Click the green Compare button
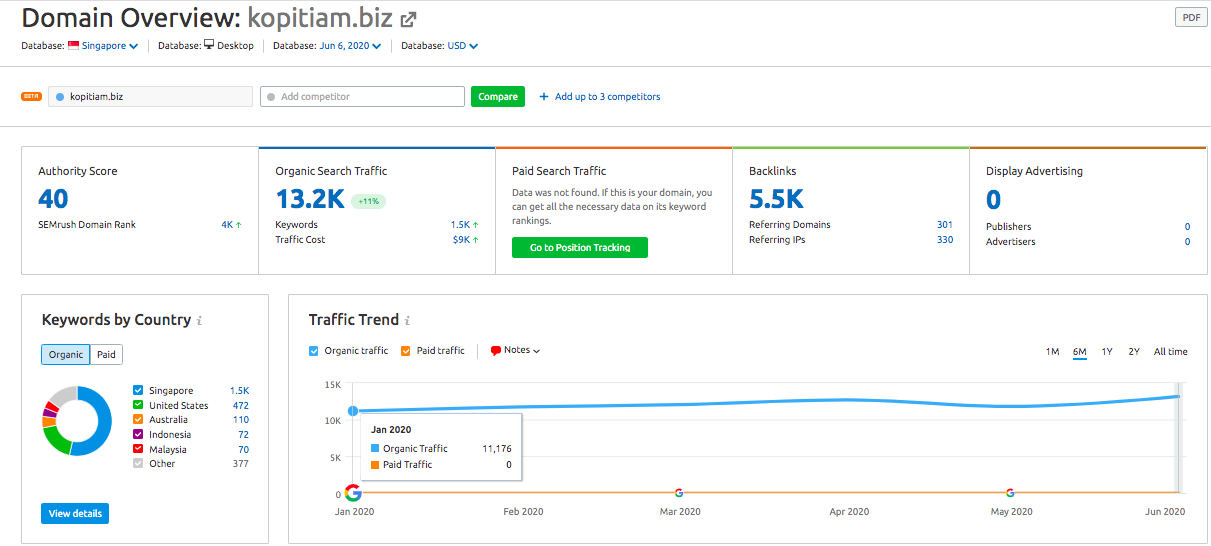The width and height of the screenshot is (1211, 546). (x=498, y=97)
